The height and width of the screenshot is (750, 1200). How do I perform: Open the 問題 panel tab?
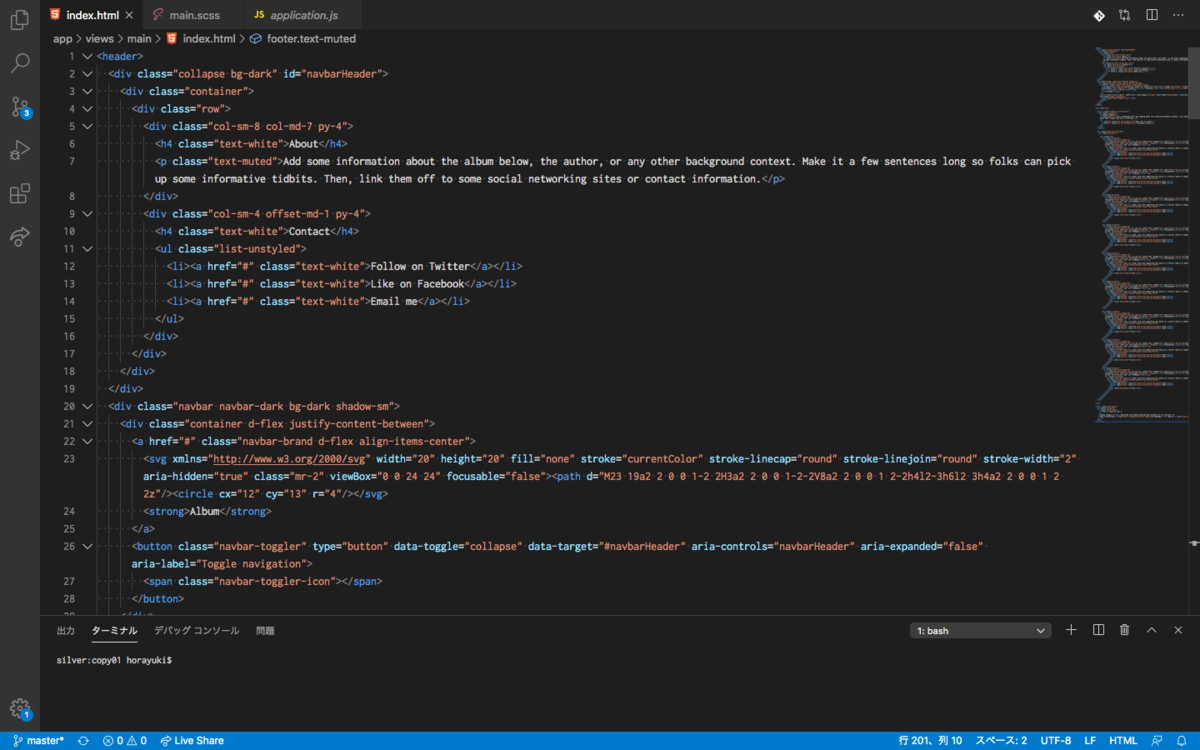(265, 631)
